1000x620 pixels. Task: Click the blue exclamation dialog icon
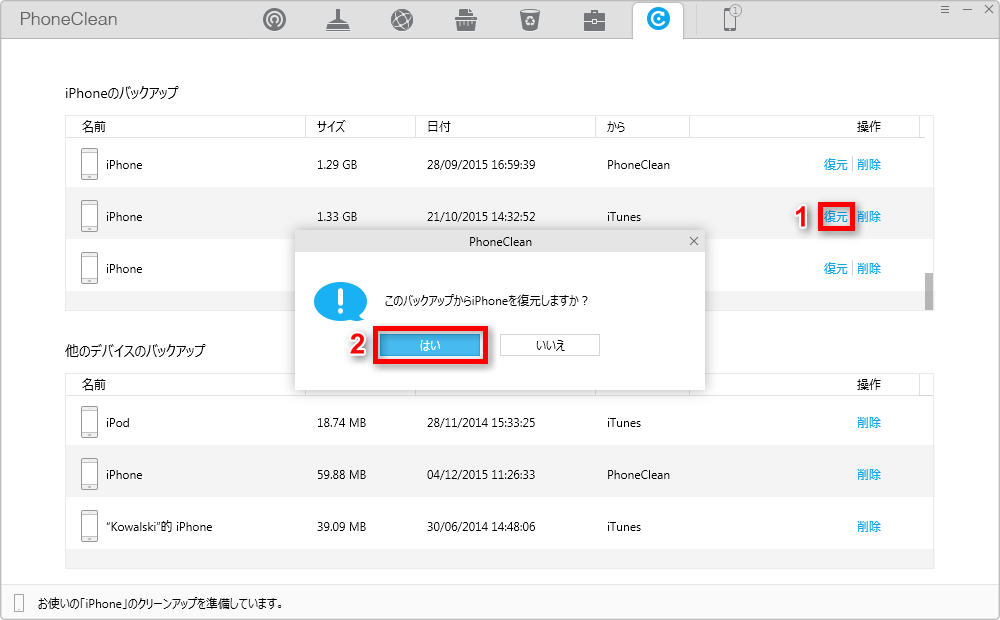(341, 301)
